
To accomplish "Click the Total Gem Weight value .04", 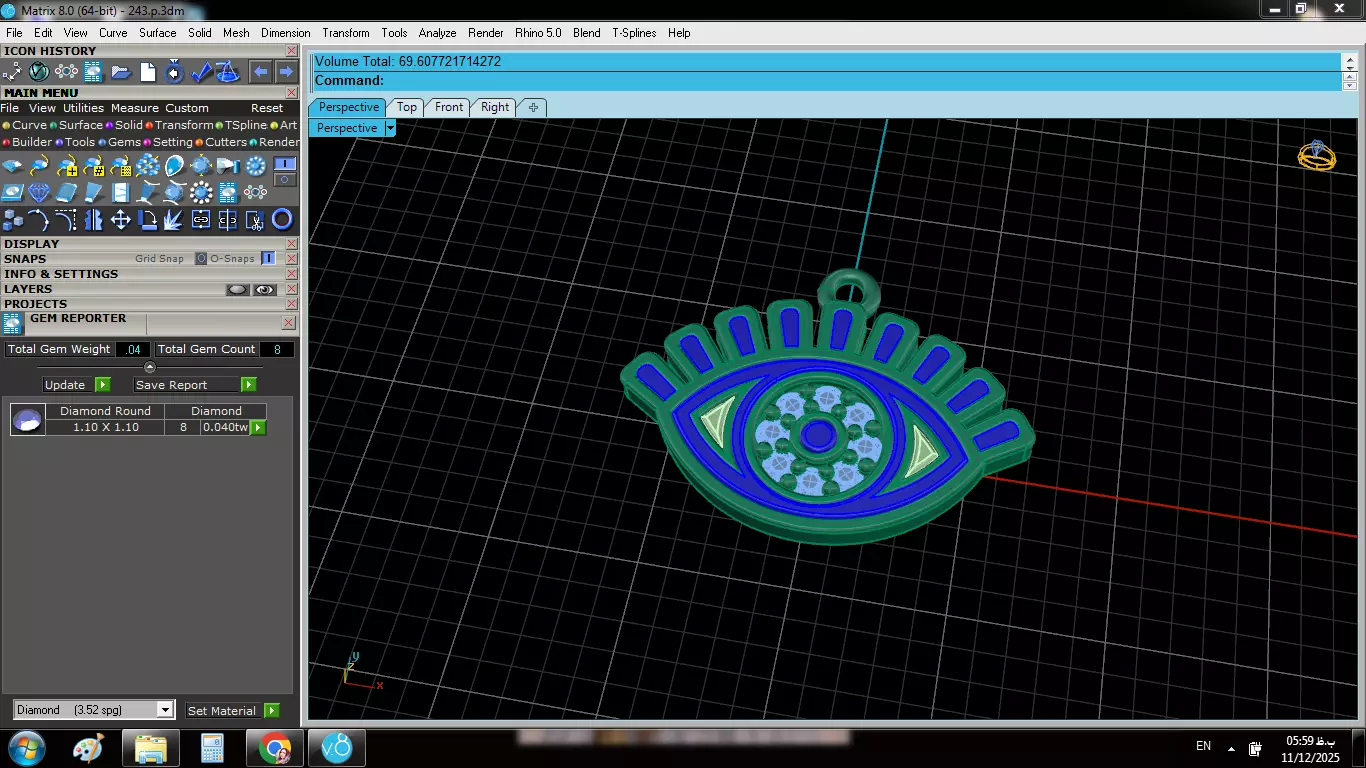I will (133, 349).
